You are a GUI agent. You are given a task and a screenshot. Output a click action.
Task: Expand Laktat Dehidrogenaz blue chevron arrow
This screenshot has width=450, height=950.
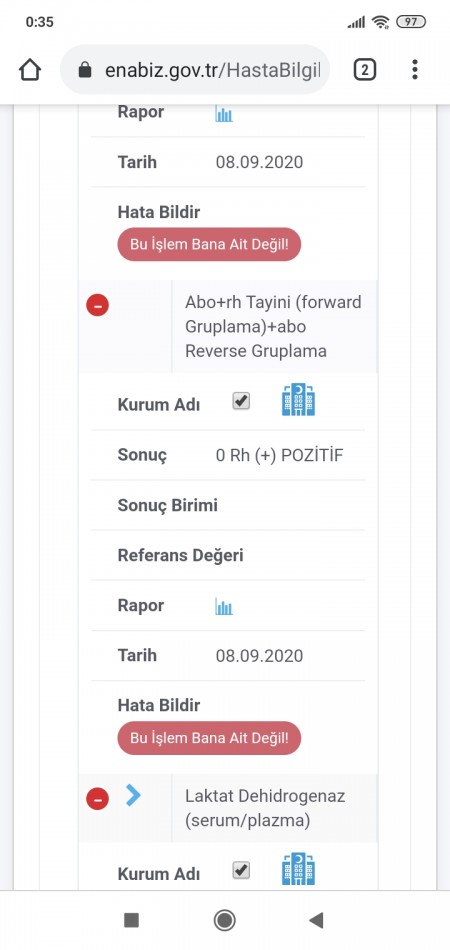pos(133,795)
